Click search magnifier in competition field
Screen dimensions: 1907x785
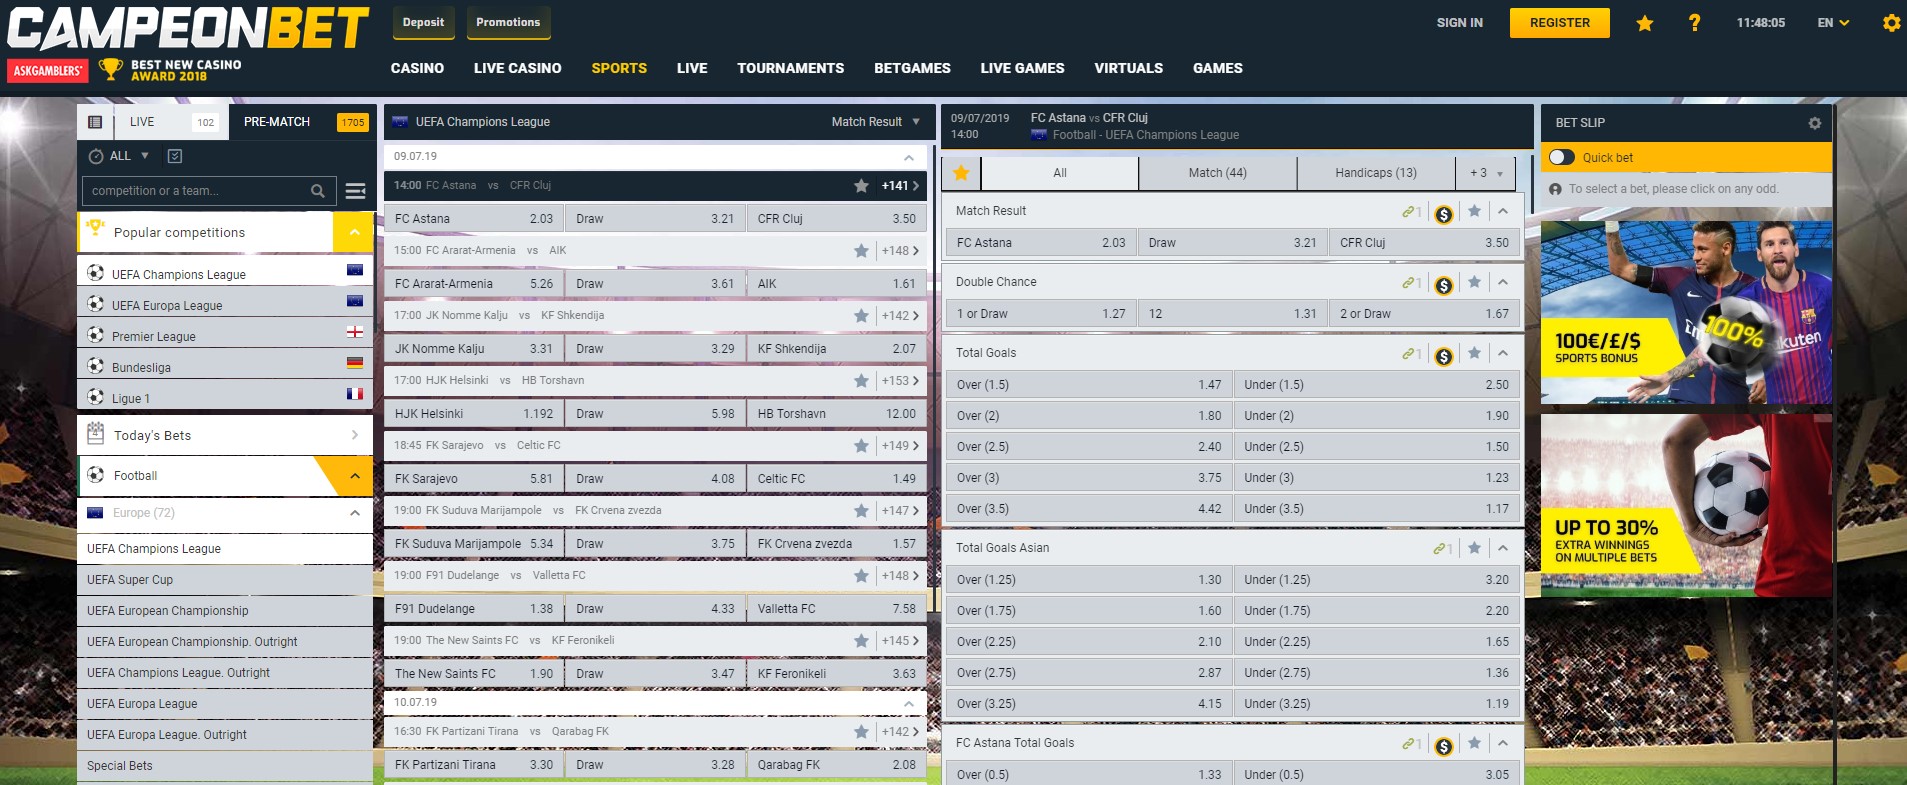[317, 191]
